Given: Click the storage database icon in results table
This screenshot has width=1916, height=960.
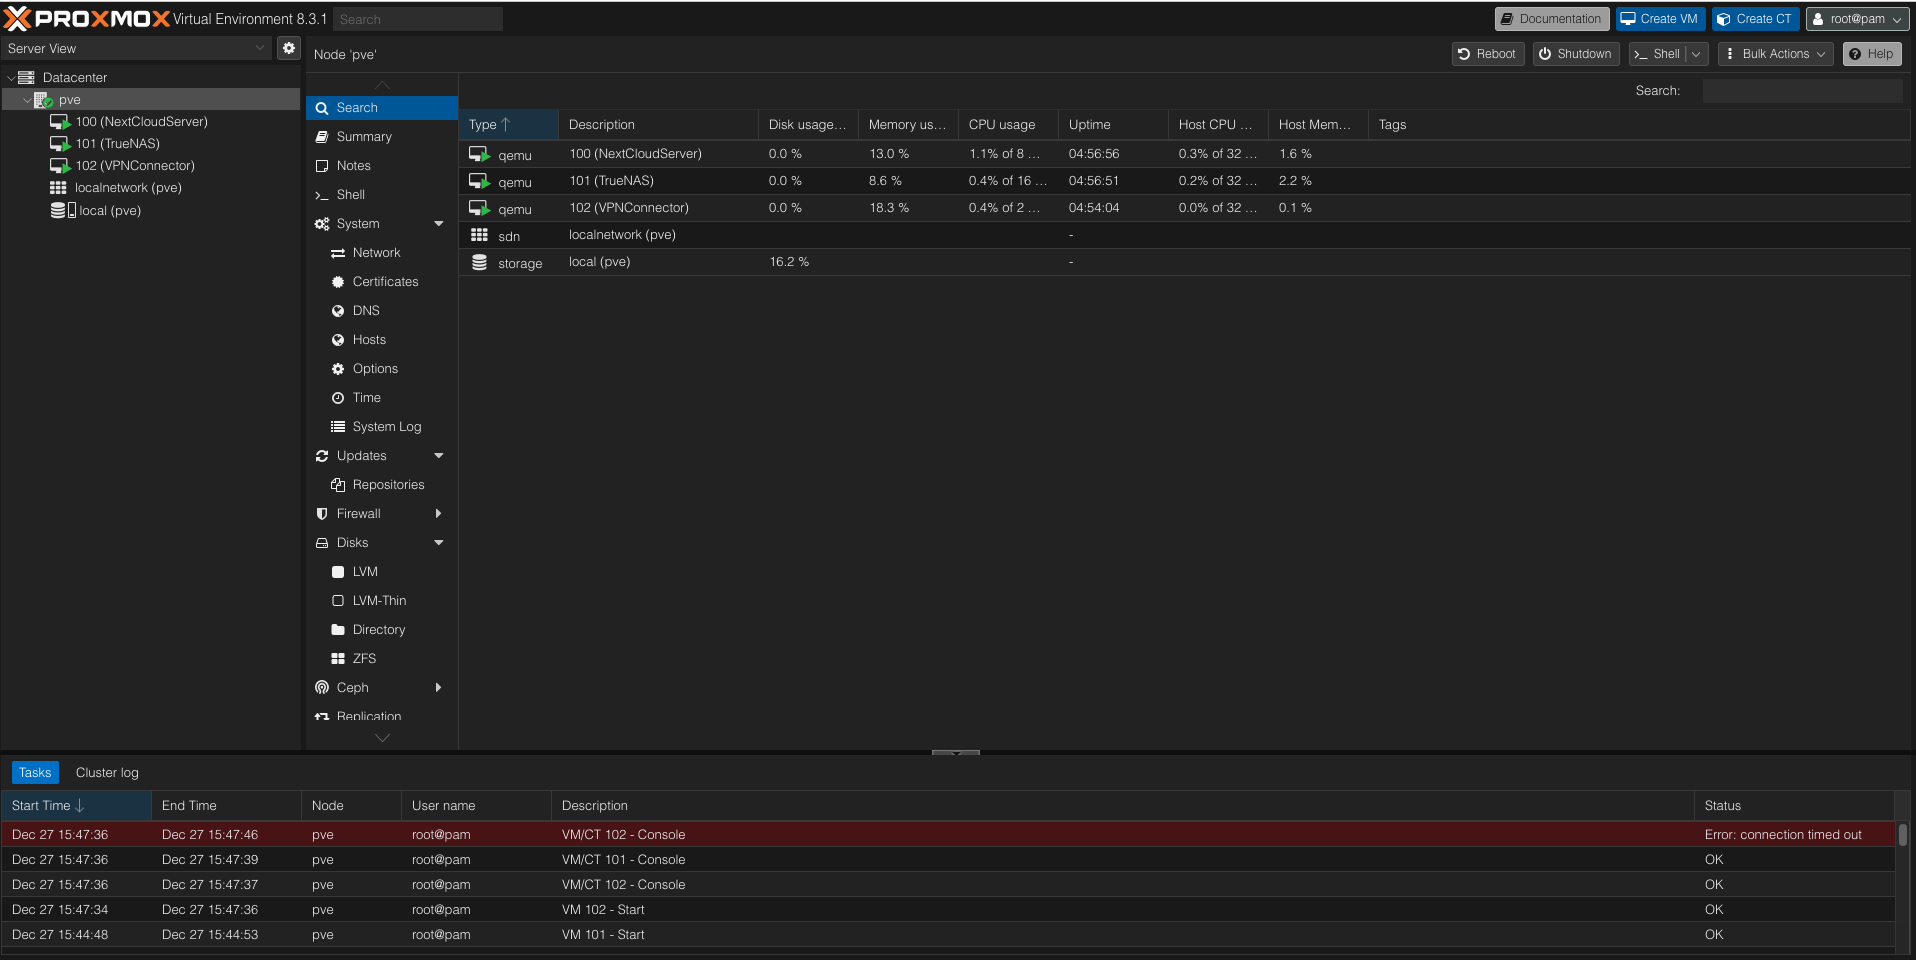Looking at the screenshot, I should click(x=479, y=262).
